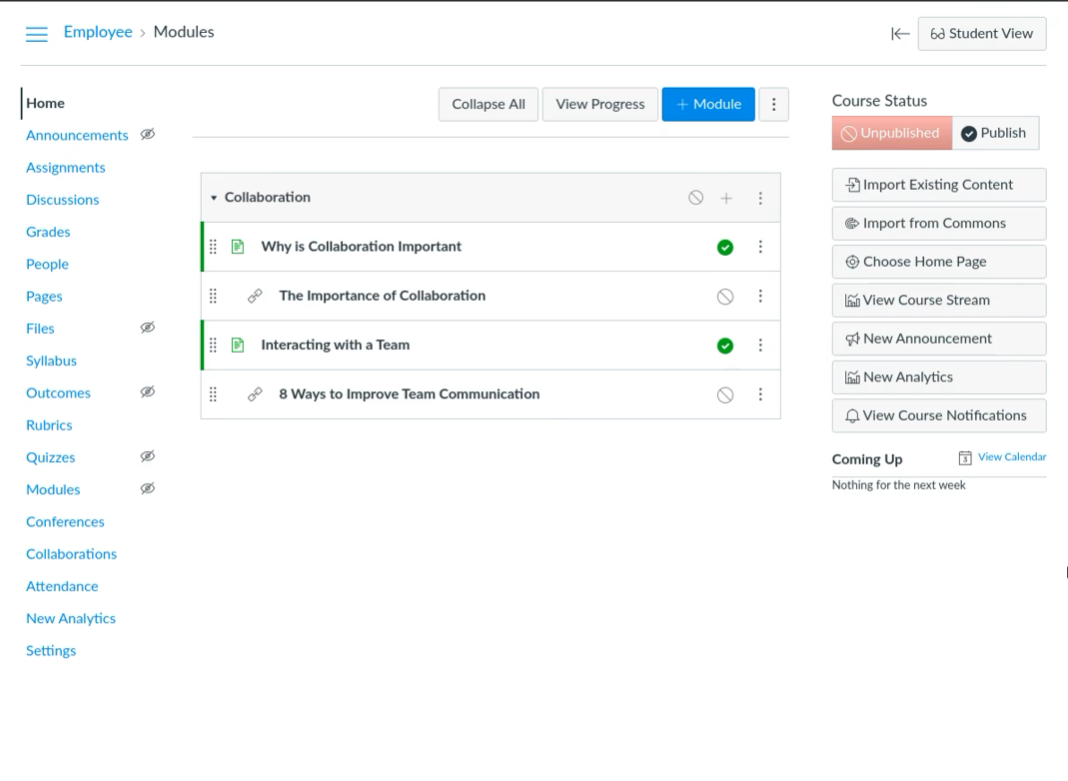The width and height of the screenshot is (1068, 781).
Task: Click the Employee breadcrumb link
Action: click(x=98, y=32)
